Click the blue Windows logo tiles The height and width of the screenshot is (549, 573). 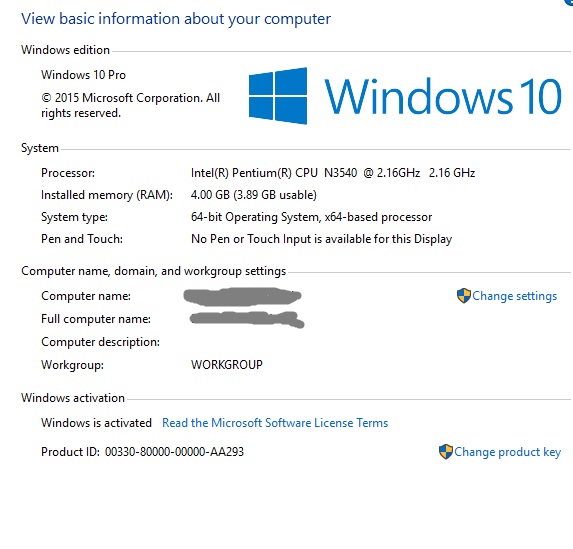[x=278, y=96]
